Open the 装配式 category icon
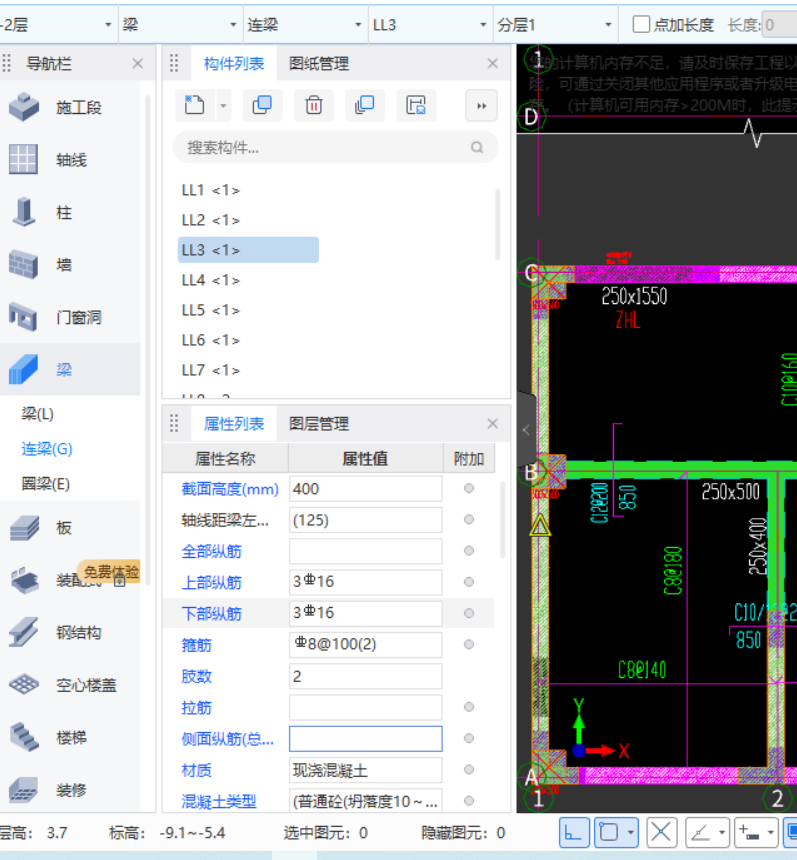Viewport: 797px width, 860px height. (24, 580)
